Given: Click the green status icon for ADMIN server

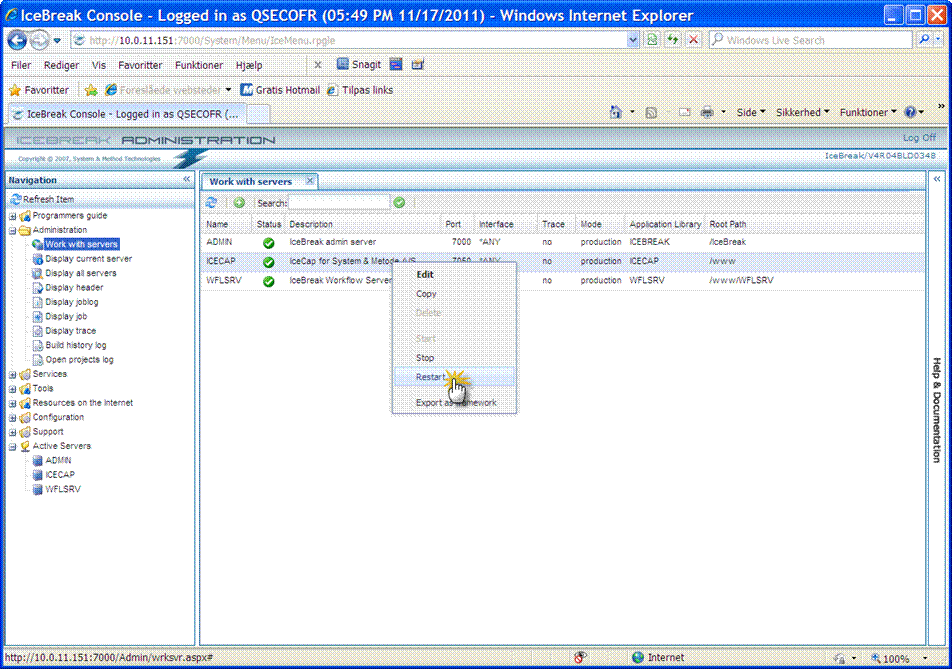Looking at the screenshot, I should click(268, 243).
